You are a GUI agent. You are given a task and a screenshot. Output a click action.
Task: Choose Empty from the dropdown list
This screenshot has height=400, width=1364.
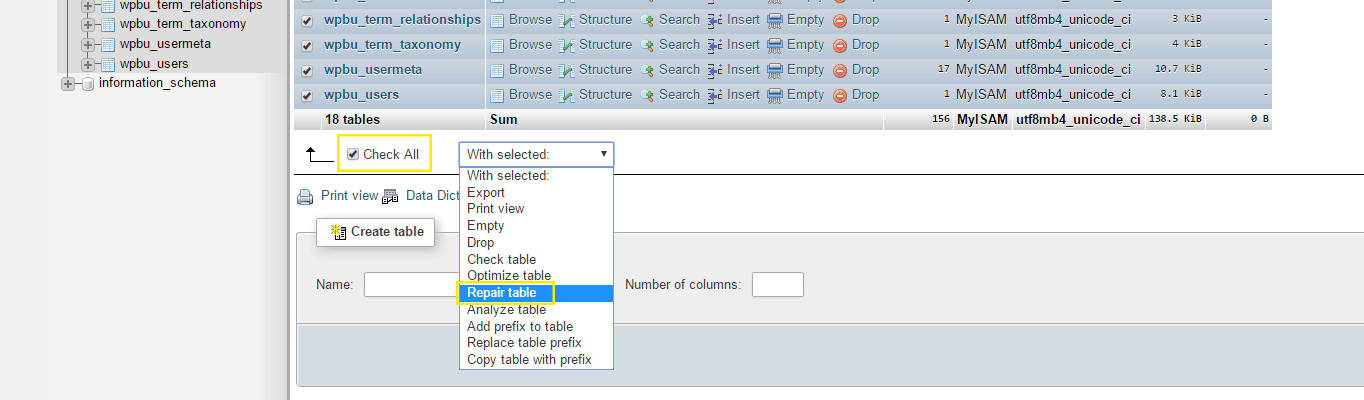pyautogui.click(x=536, y=226)
